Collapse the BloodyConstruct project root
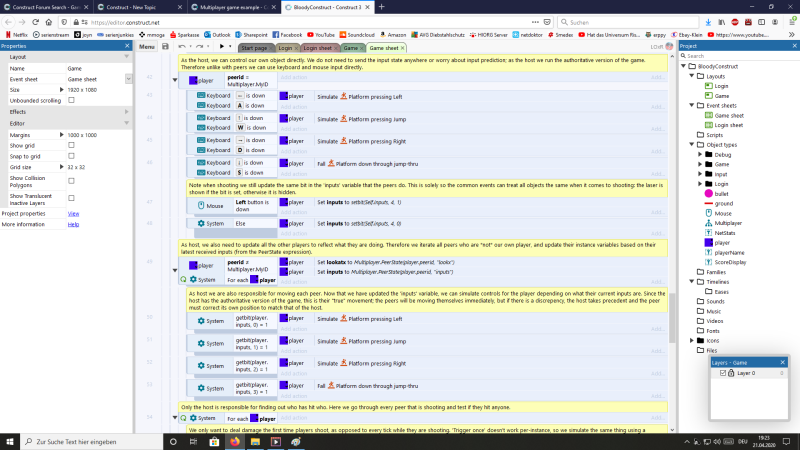The image size is (800, 450). click(x=684, y=66)
